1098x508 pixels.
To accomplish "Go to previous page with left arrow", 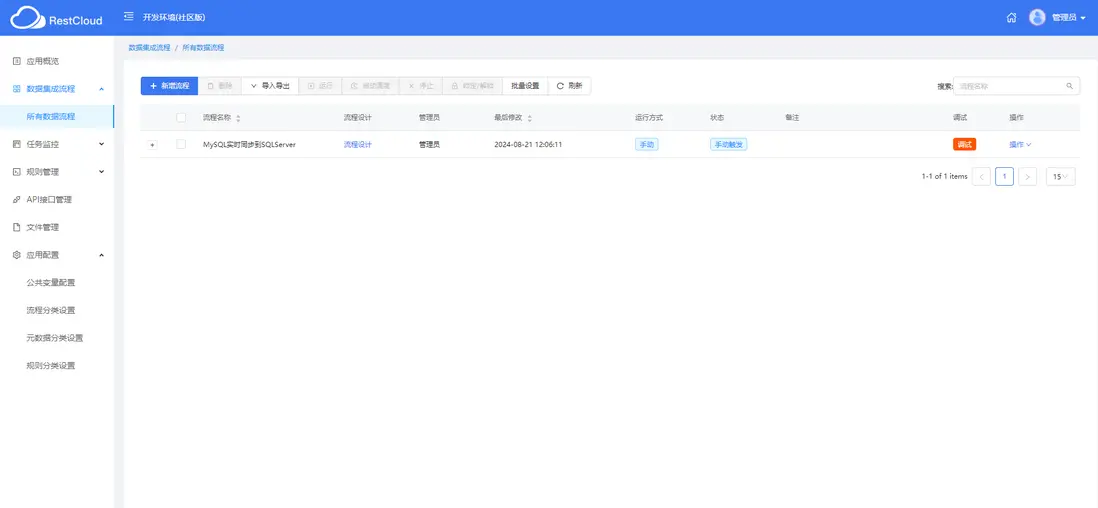I will click(981, 177).
